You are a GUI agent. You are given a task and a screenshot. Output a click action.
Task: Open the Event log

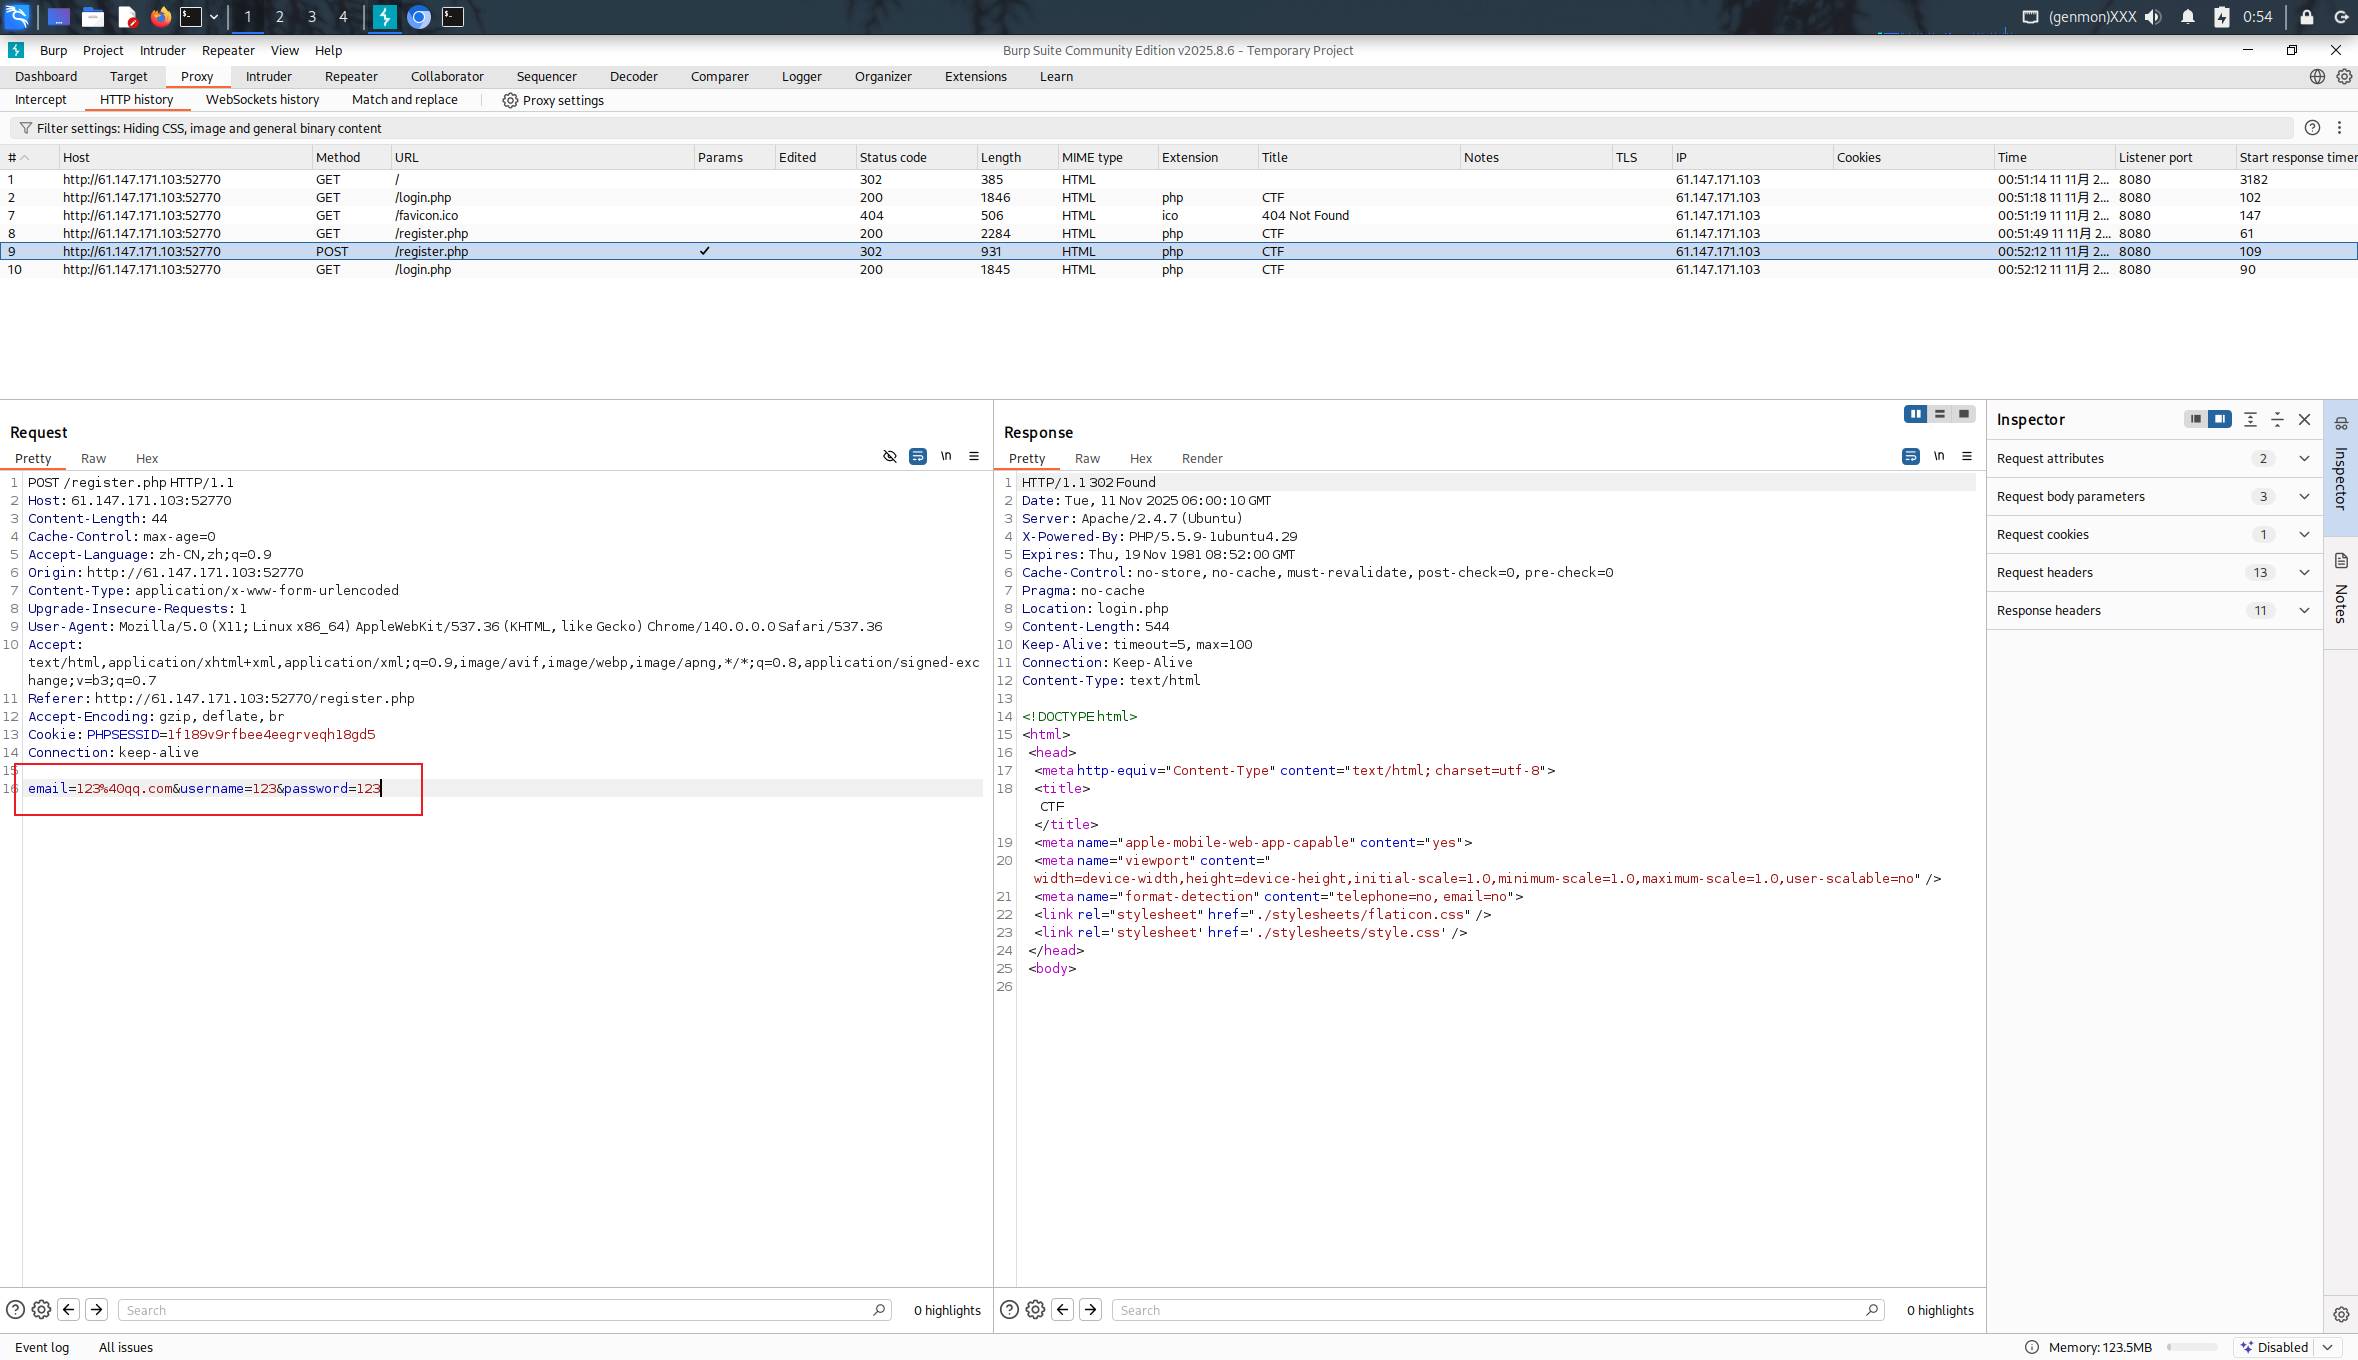pos(42,1347)
